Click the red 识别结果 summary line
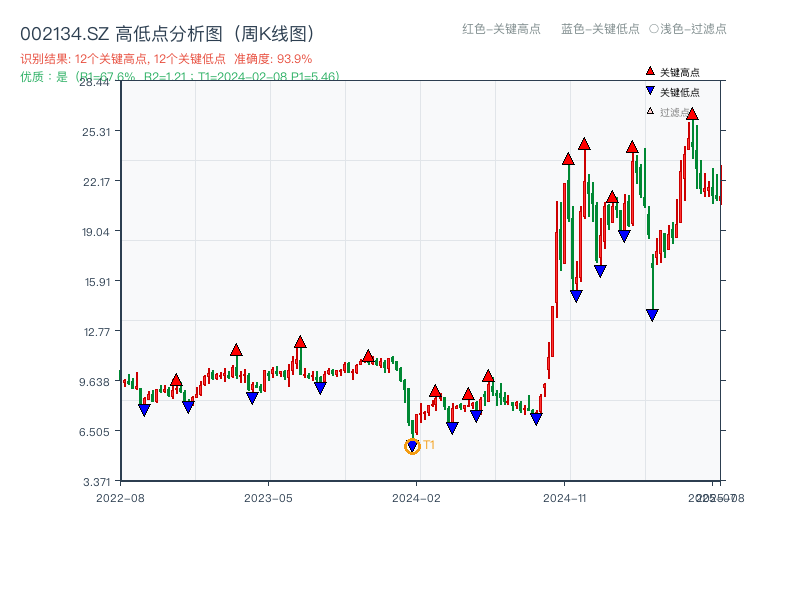This screenshot has width=800, height=600. pos(166,59)
